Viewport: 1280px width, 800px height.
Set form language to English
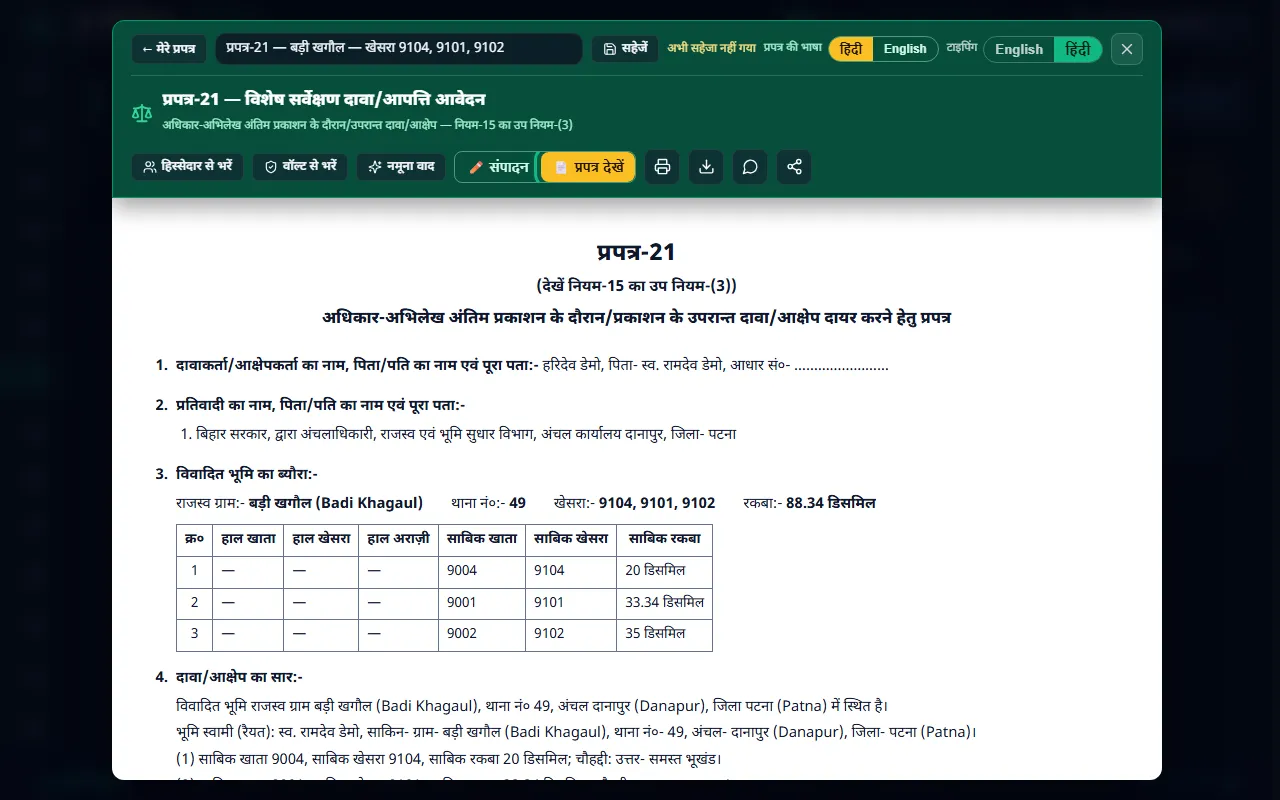point(905,49)
